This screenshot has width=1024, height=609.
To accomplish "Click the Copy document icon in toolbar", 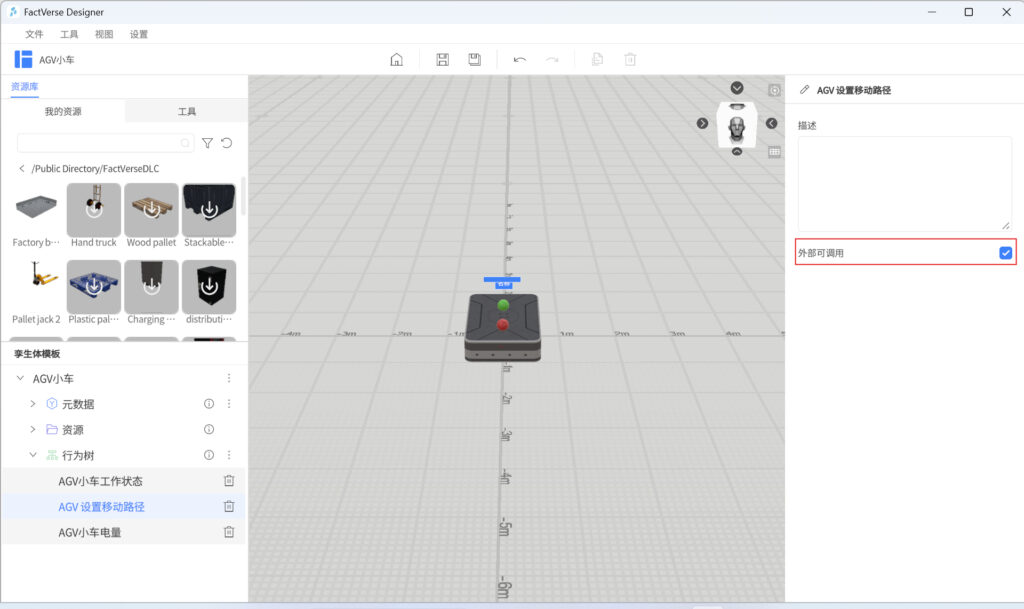I will coord(597,59).
